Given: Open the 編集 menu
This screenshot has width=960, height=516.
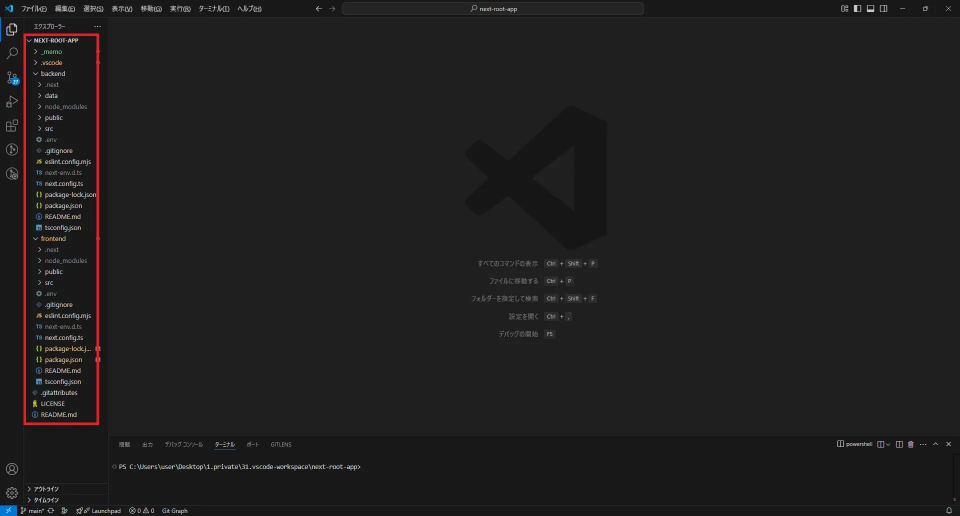Looking at the screenshot, I should point(65,9).
